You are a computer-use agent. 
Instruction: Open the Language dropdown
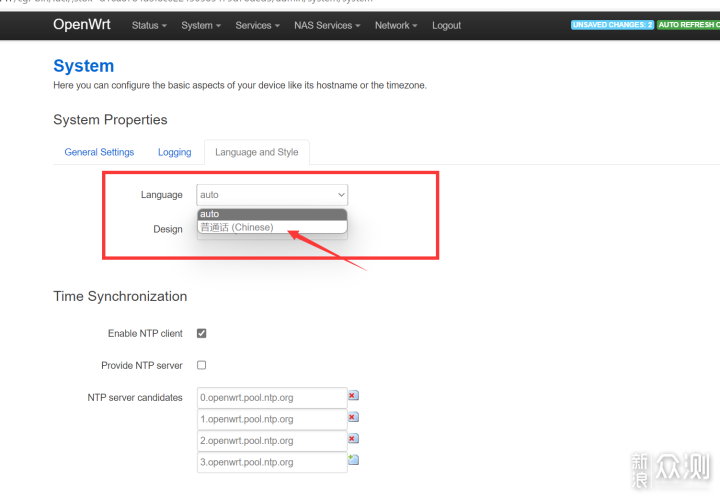pos(272,195)
